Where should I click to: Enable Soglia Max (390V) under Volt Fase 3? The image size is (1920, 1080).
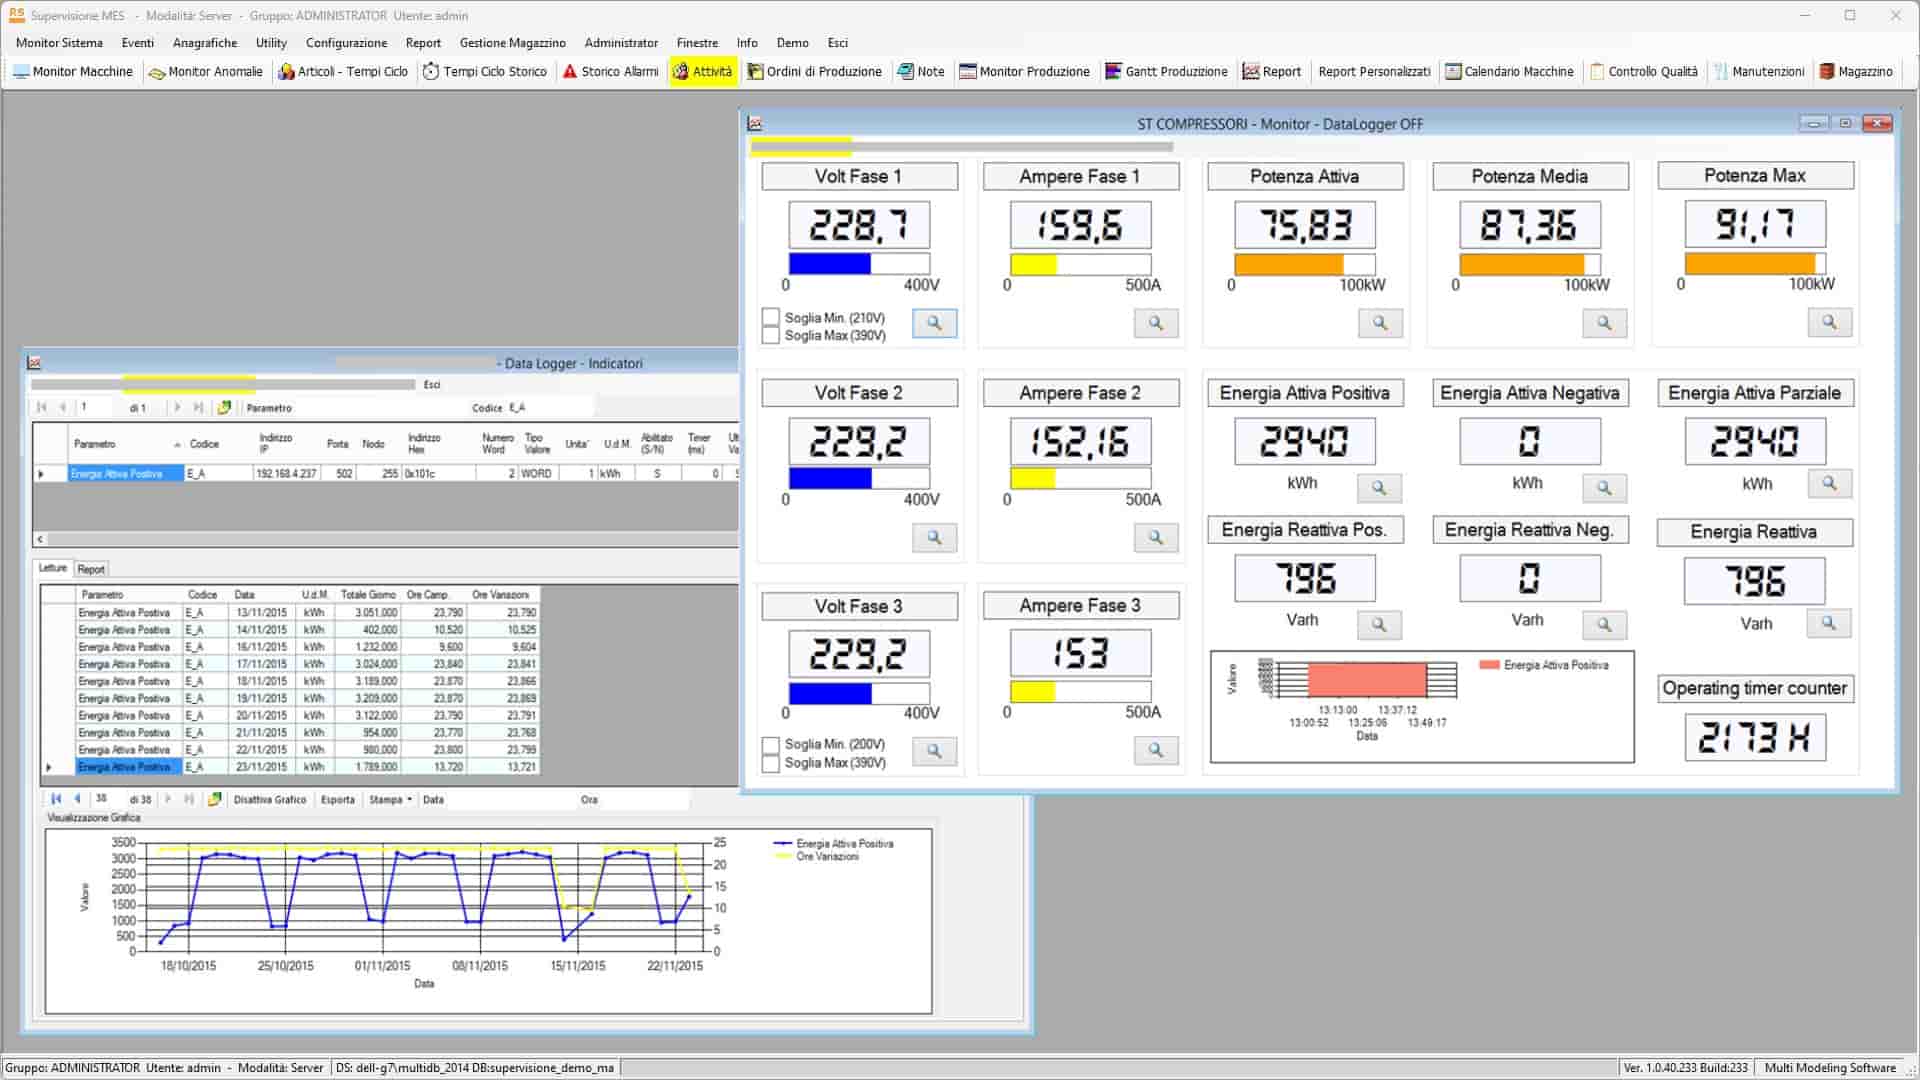click(x=770, y=763)
